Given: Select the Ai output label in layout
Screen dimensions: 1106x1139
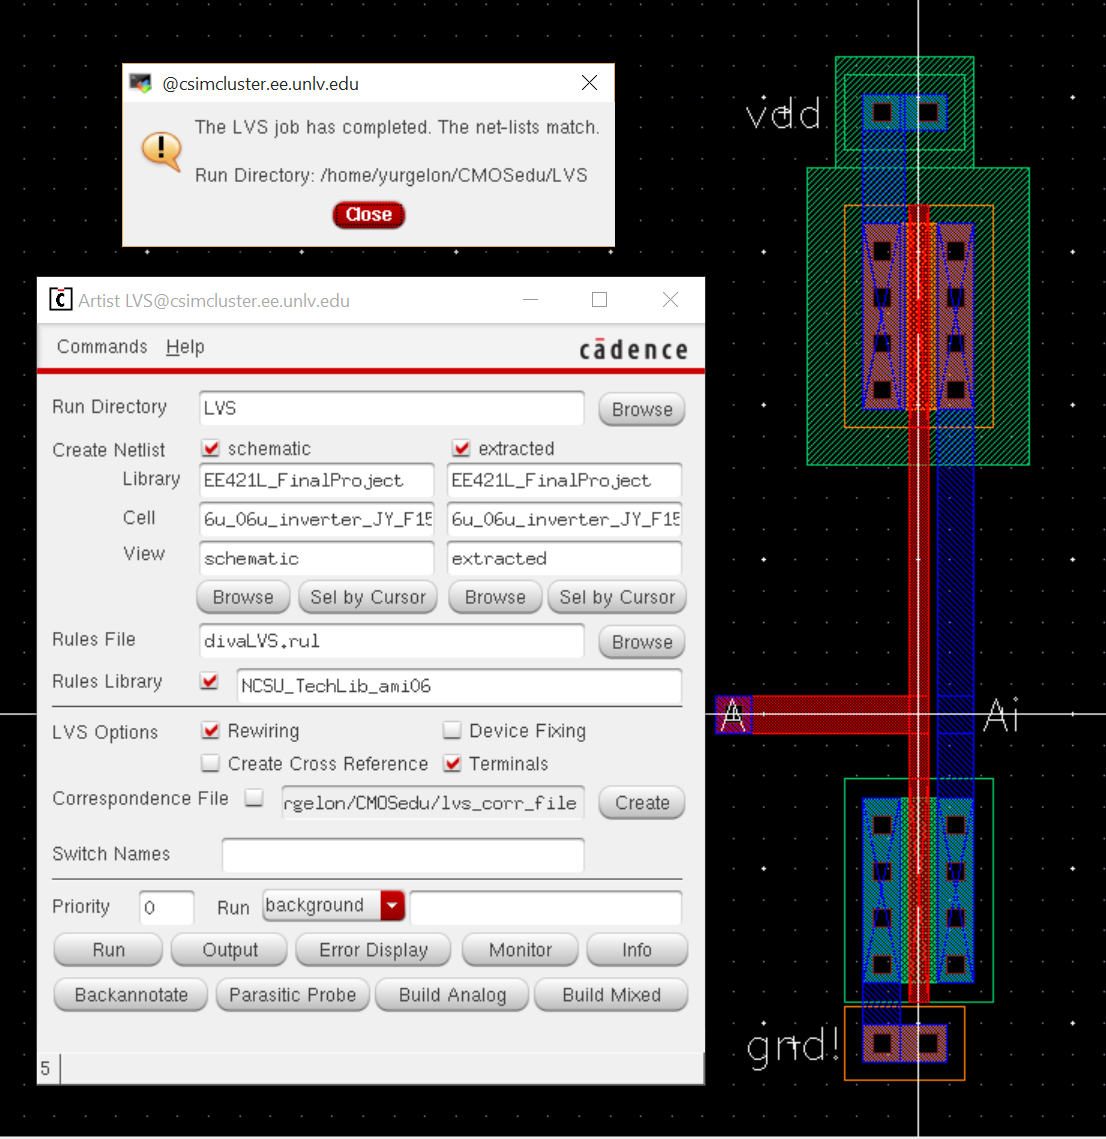Looking at the screenshot, I should (1001, 714).
